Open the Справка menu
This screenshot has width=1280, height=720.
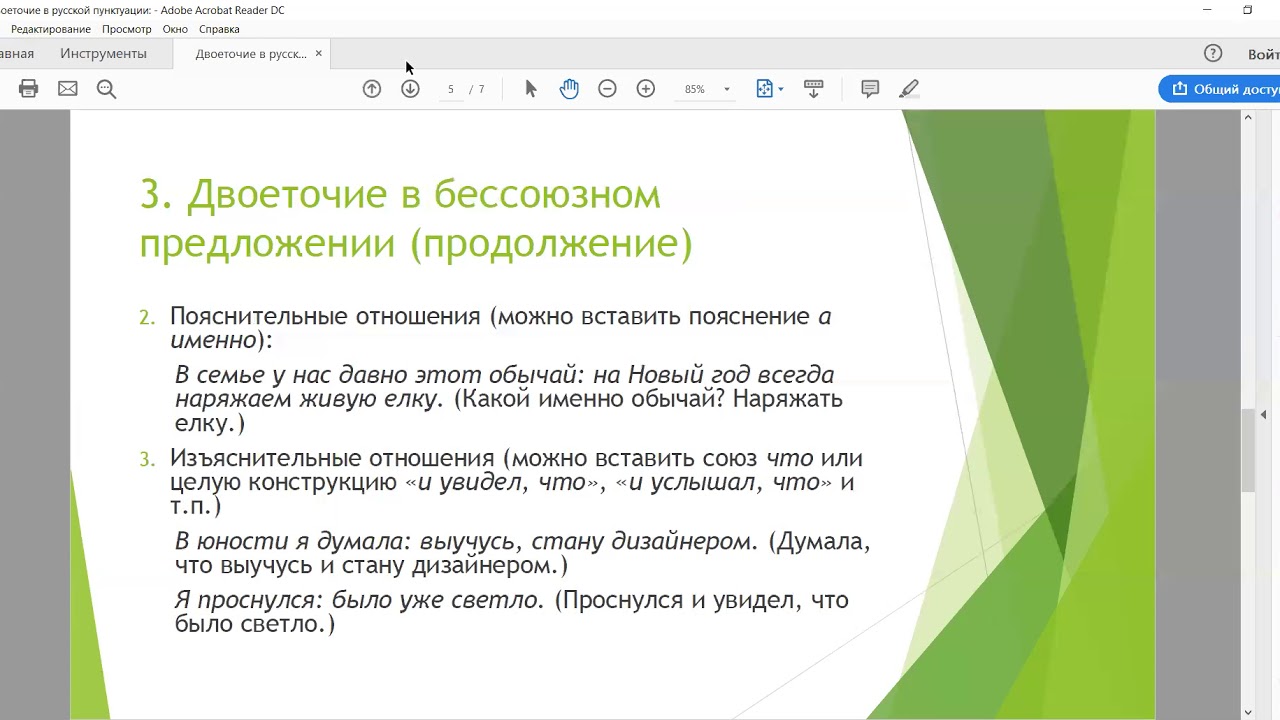[x=219, y=29]
